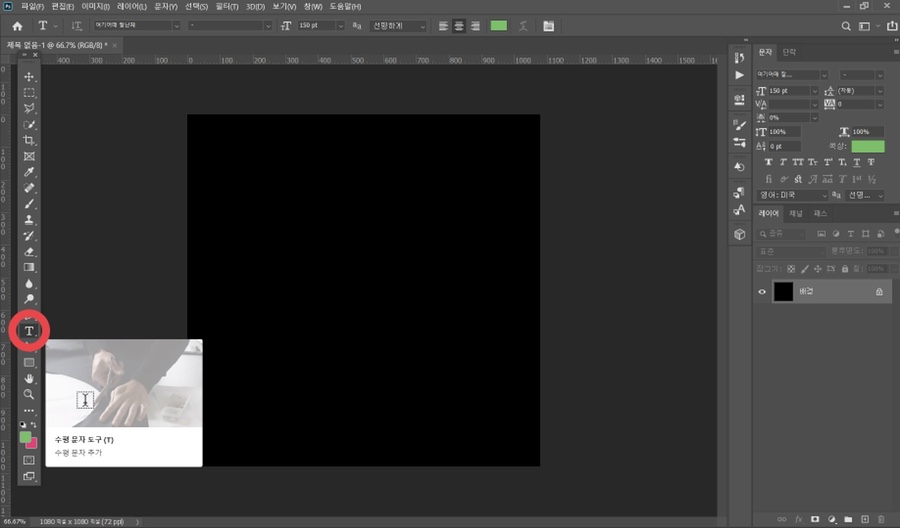Viewport: 900px width, 528px height.
Task: Select the Brush tool
Action: pos(29,204)
